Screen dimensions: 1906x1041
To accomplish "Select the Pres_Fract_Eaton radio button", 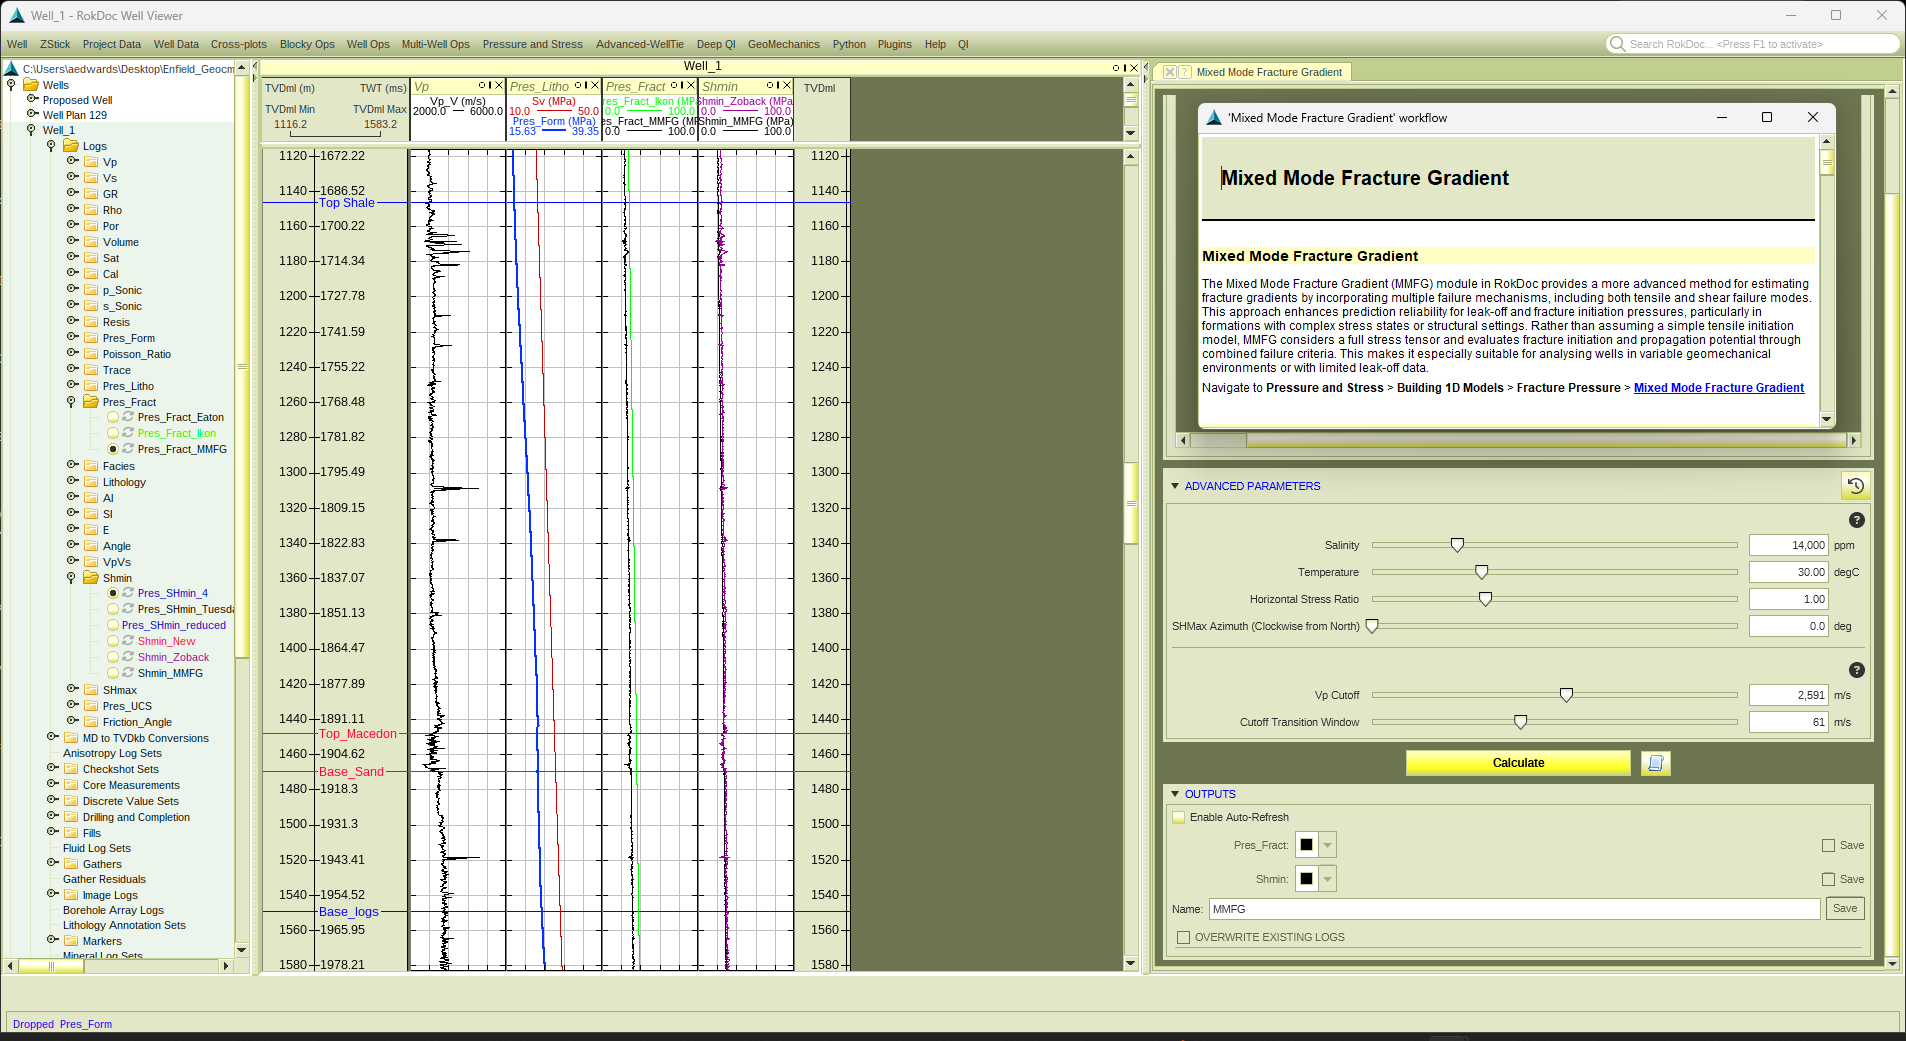I will [x=113, y=417].
